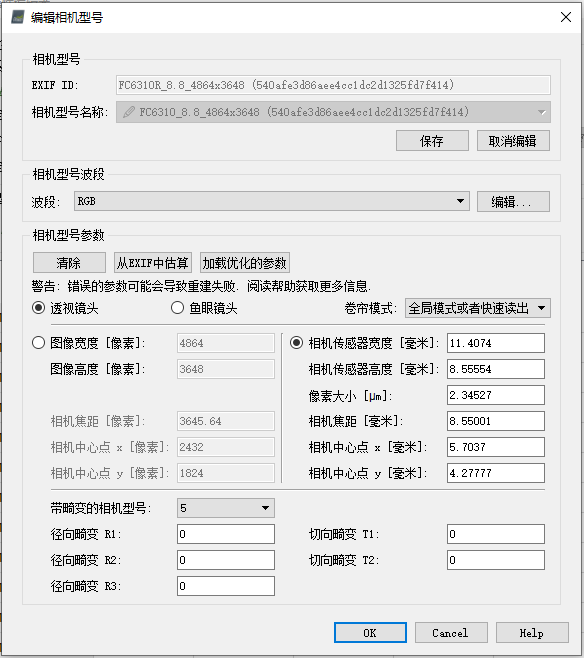Viewport: 584px width, 658px height.
Task: Expand the 相机型号名称 combo box
Action: (333, 112)
